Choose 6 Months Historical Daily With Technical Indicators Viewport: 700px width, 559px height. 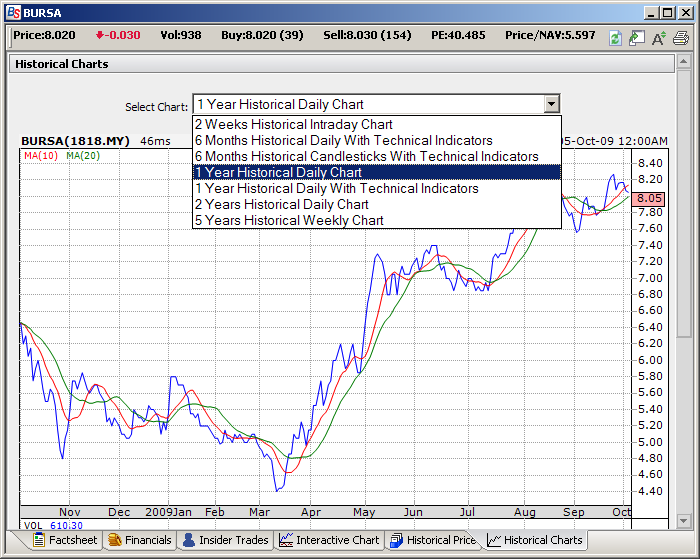[x=377, y=140]
